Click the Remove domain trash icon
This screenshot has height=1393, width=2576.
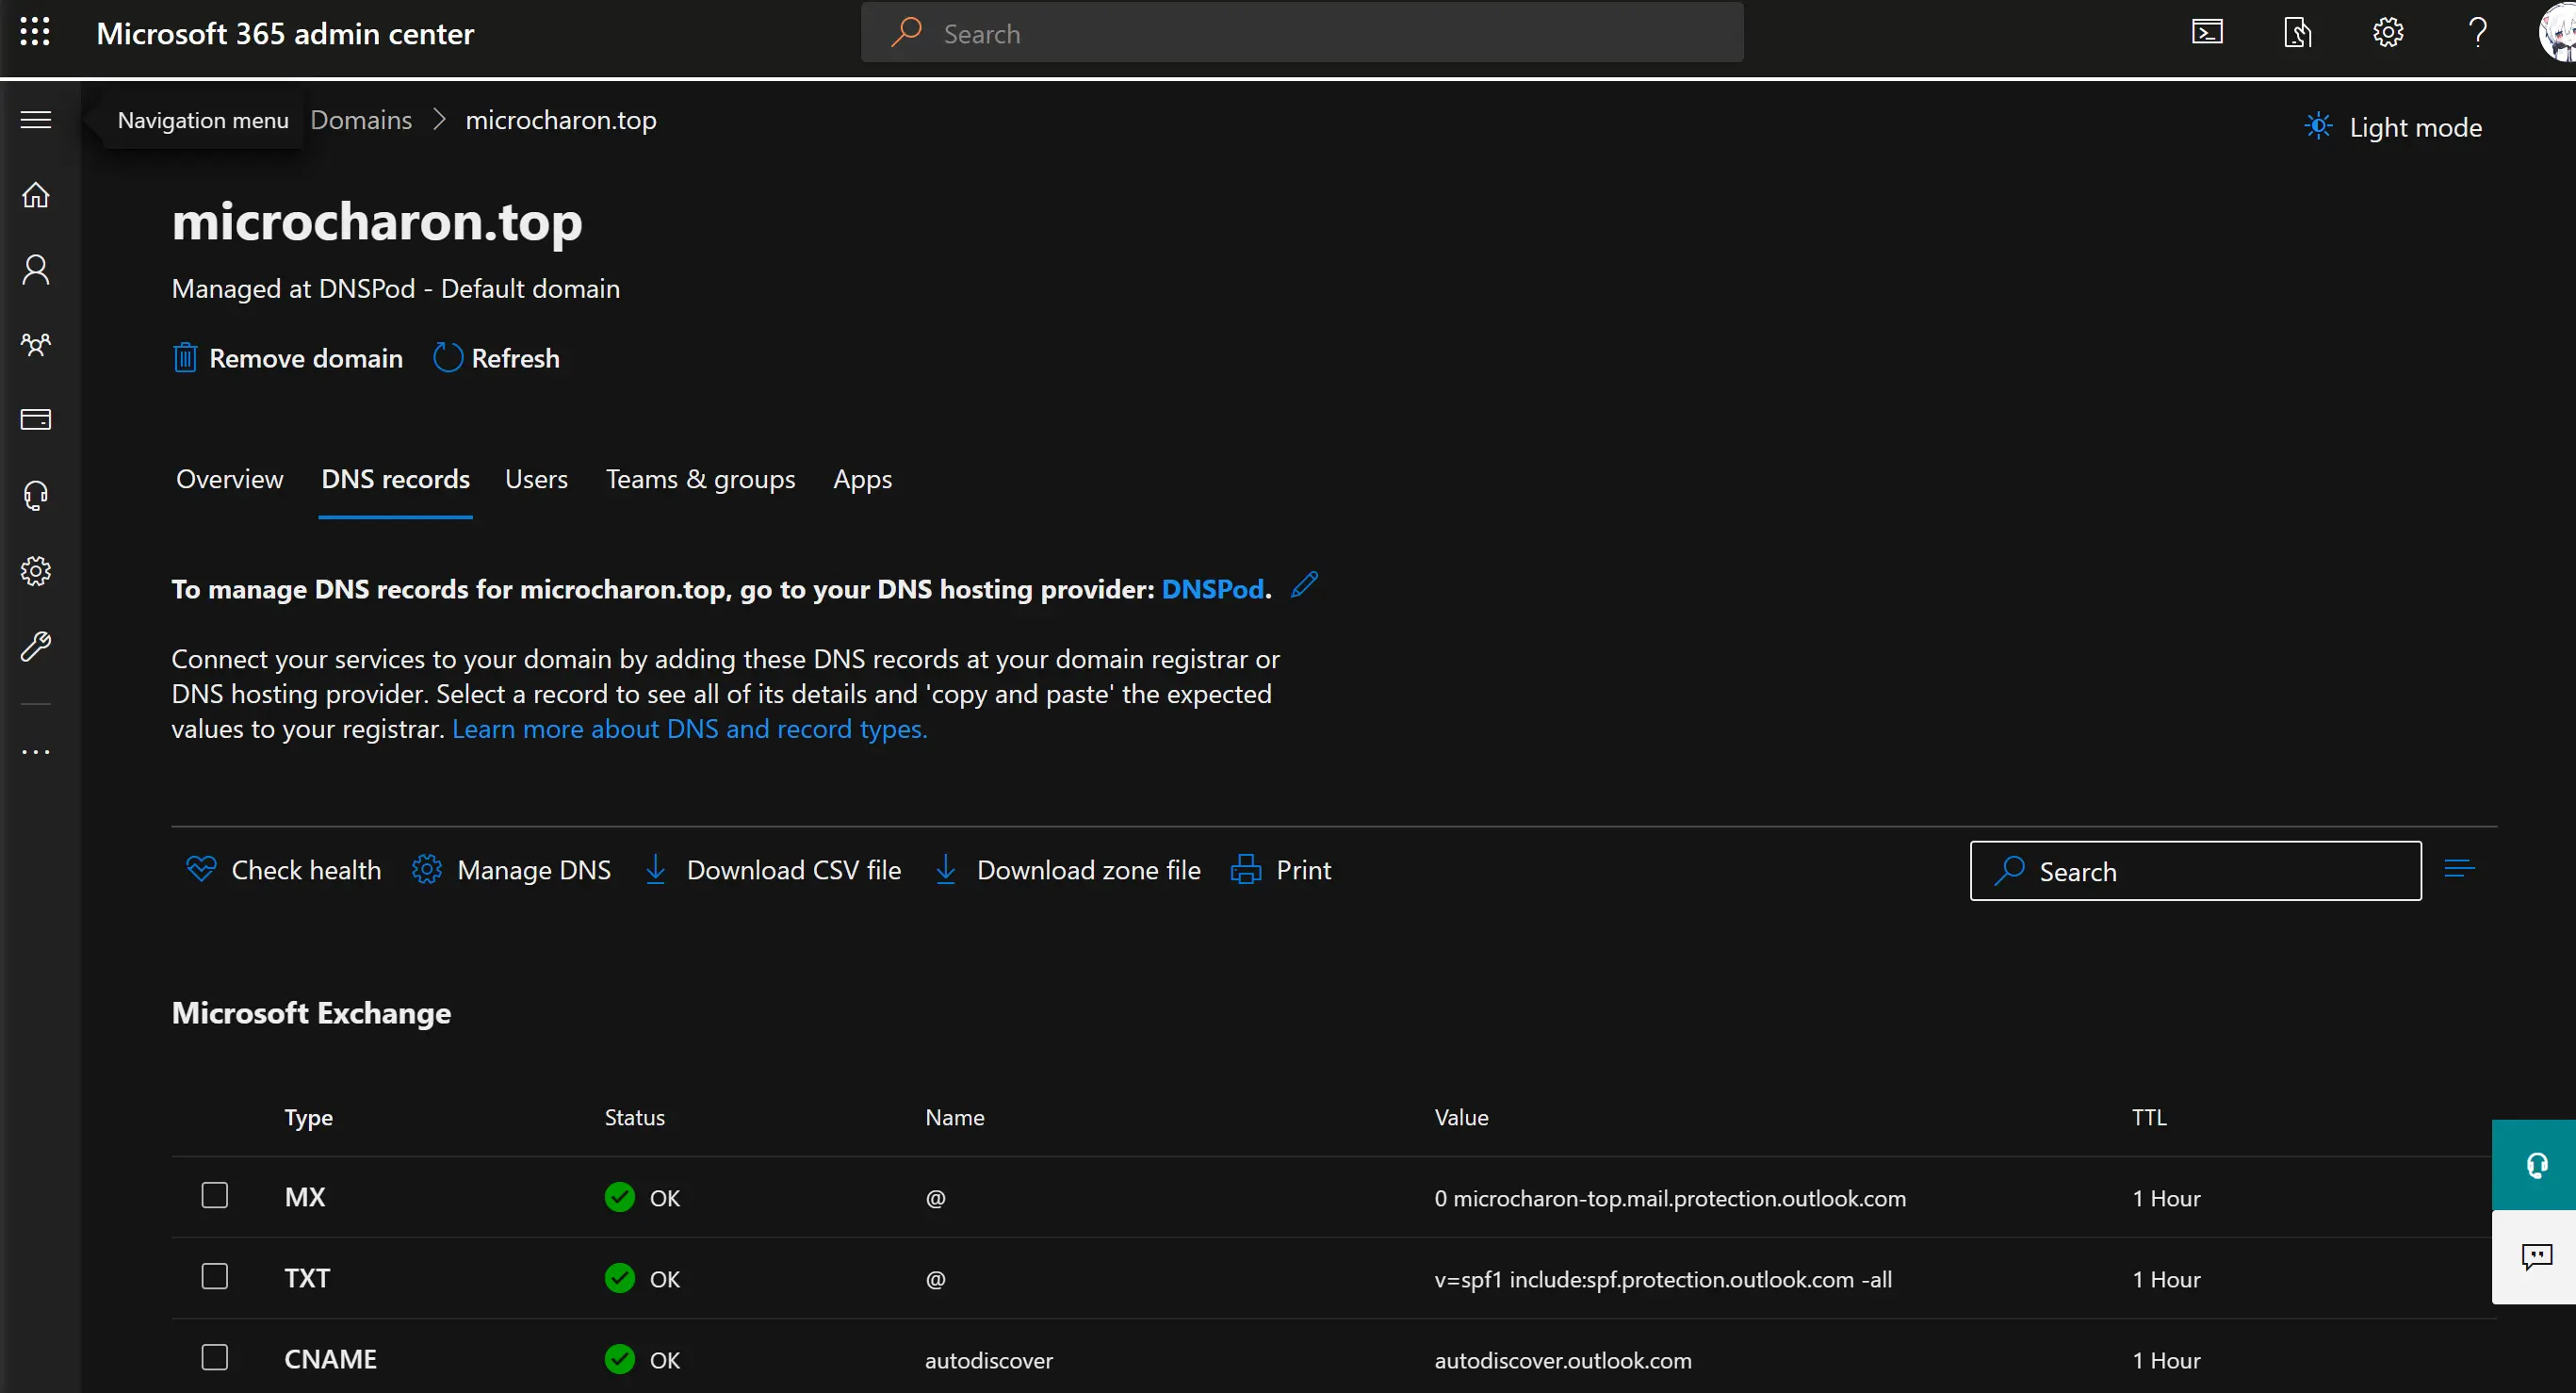click(185, 358)
